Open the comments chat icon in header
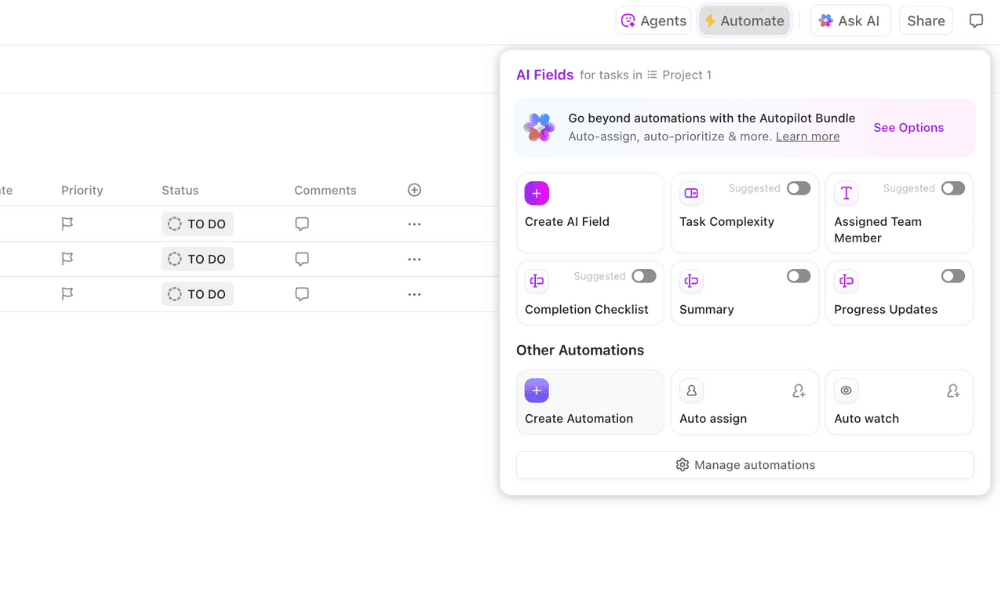Image resolution: width=1000 pixels, height=600 pixels. 976,21
